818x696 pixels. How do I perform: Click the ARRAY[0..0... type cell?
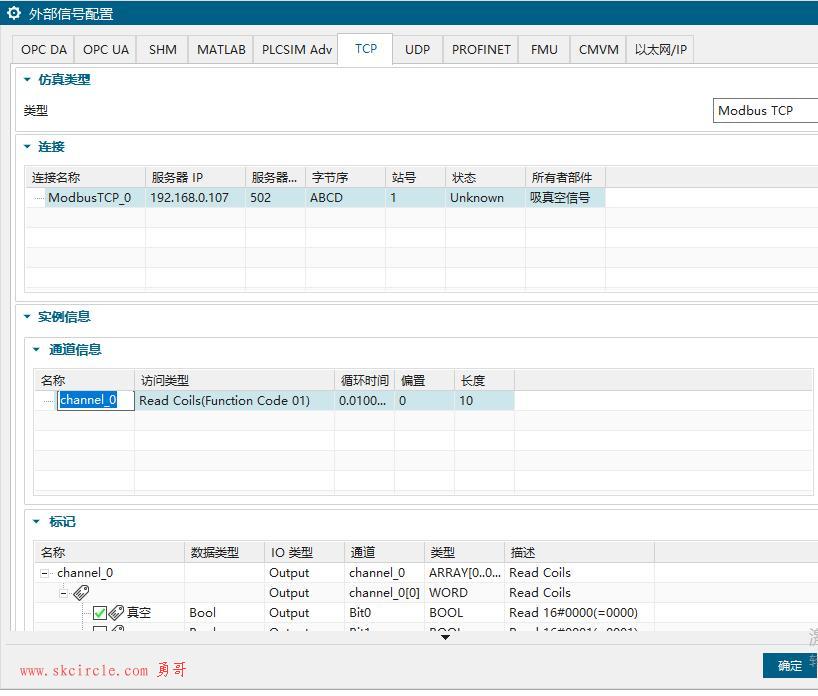coord(464,573)
